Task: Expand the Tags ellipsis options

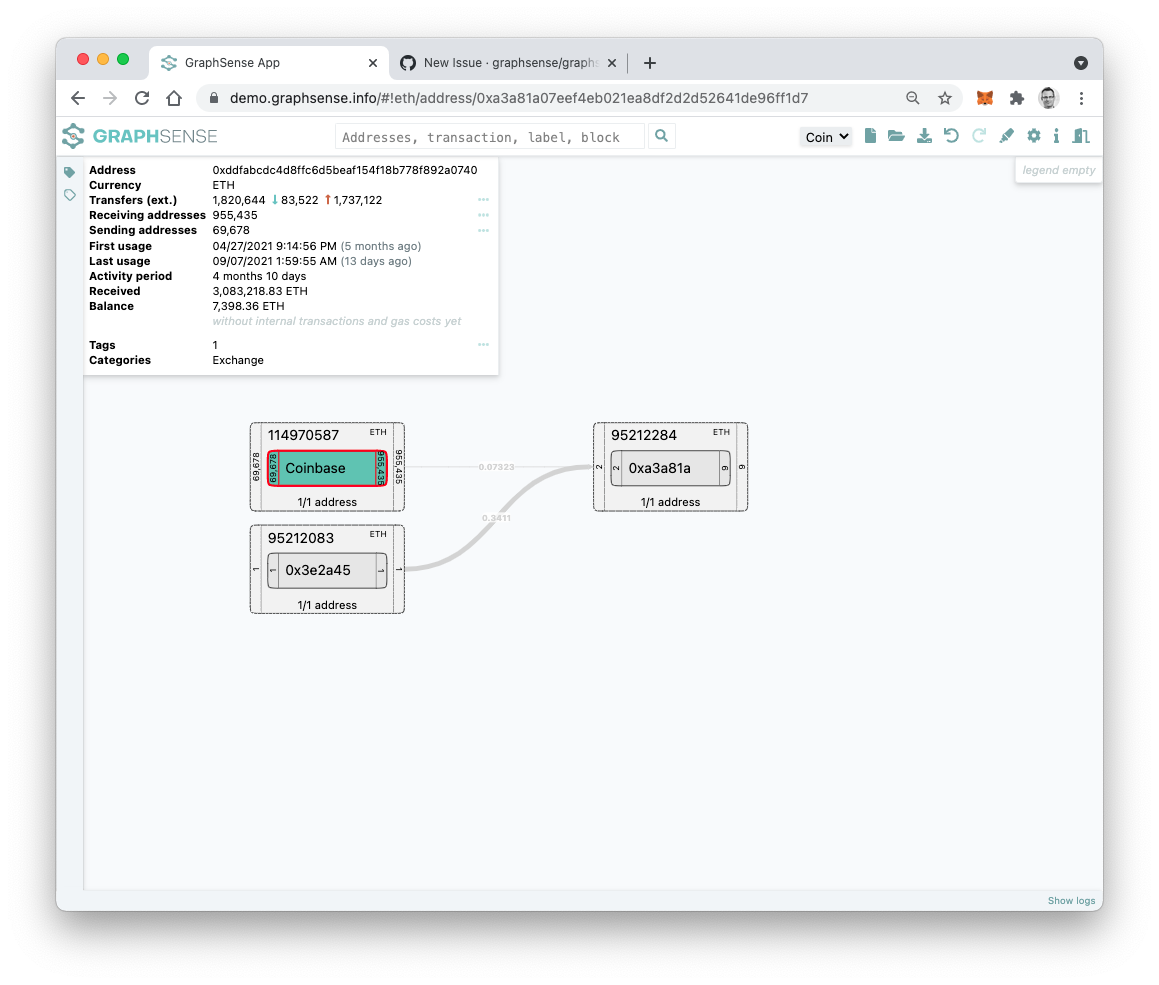Action: (x=483, y=344)
